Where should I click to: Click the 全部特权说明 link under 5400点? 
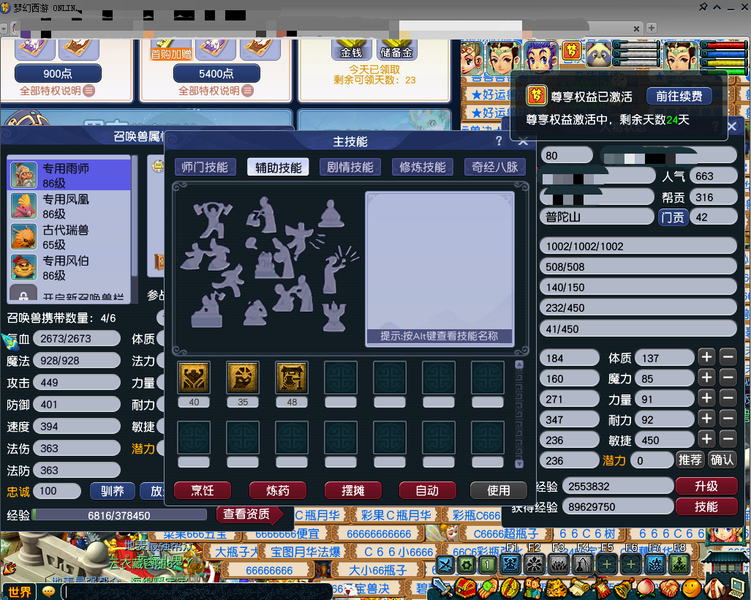[x=216, y=91]
